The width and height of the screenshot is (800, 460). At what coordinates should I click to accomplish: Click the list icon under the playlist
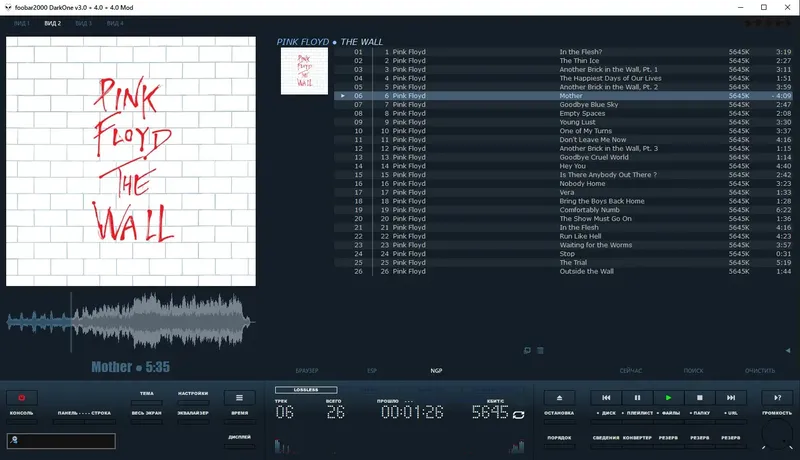click(x=540, y=350)
